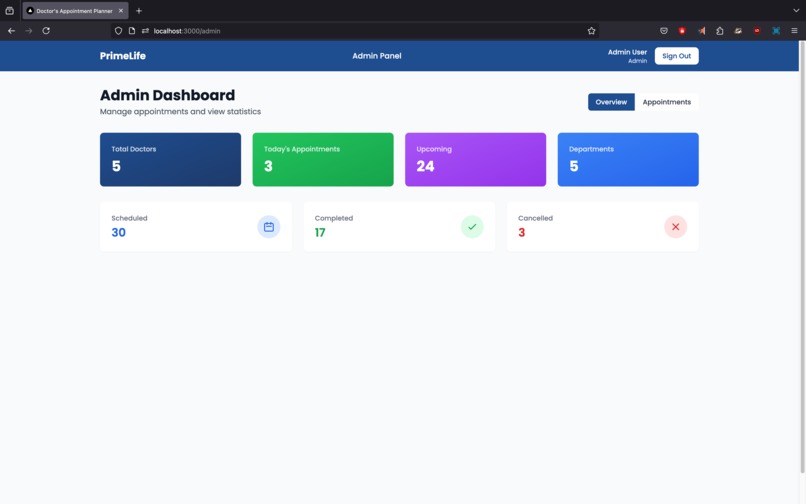Select the Doctor's Appointment Planner browser tab
This screenshot has width=806, height=504.
point(75,11)
